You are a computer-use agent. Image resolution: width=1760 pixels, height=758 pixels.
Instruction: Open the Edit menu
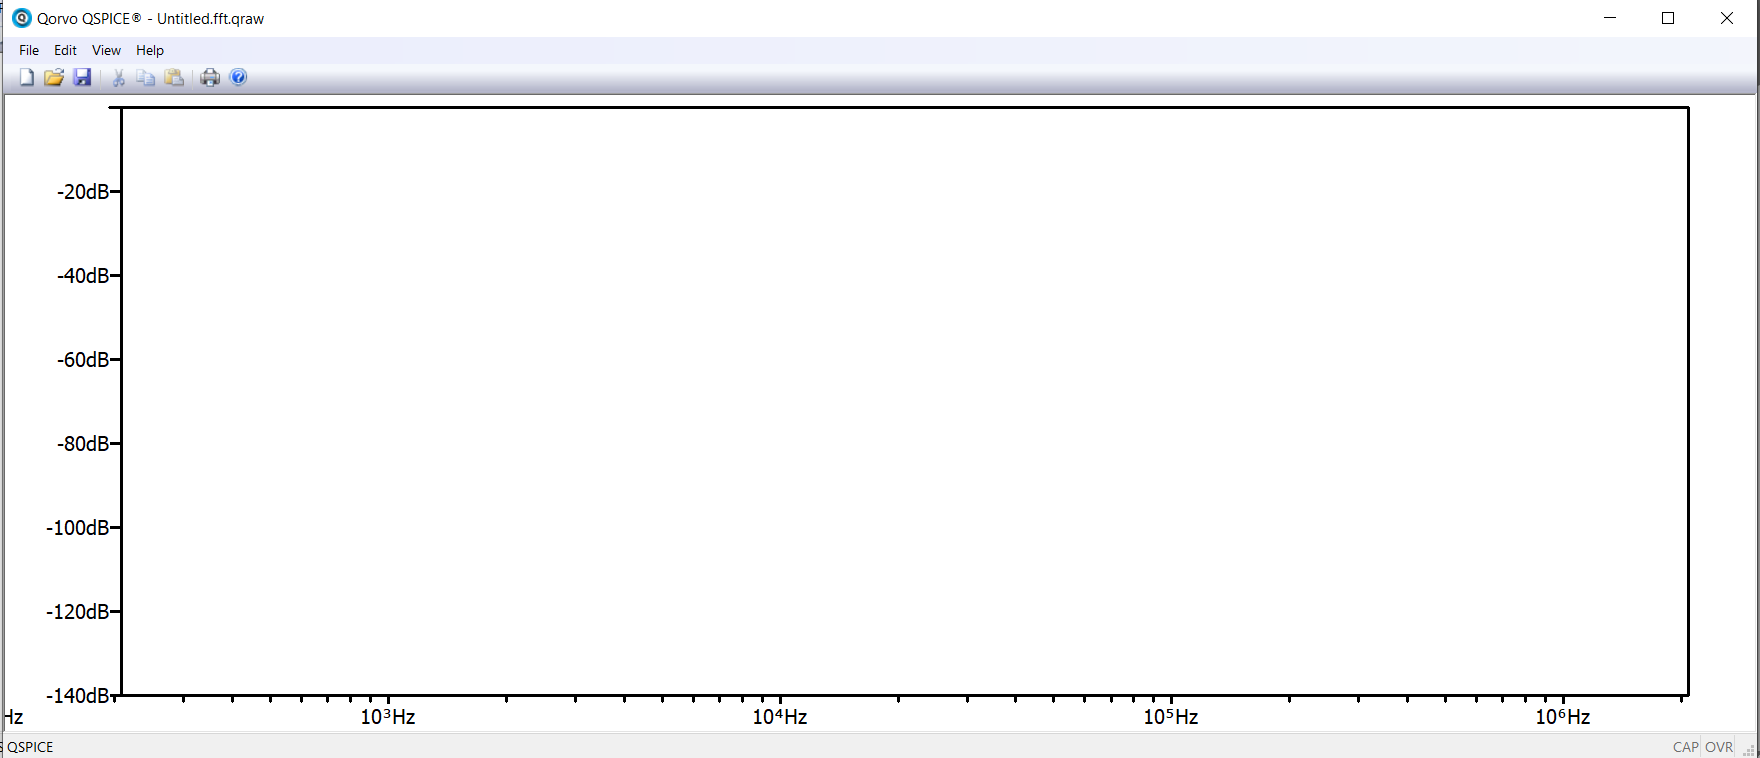[x=65, y=50]
